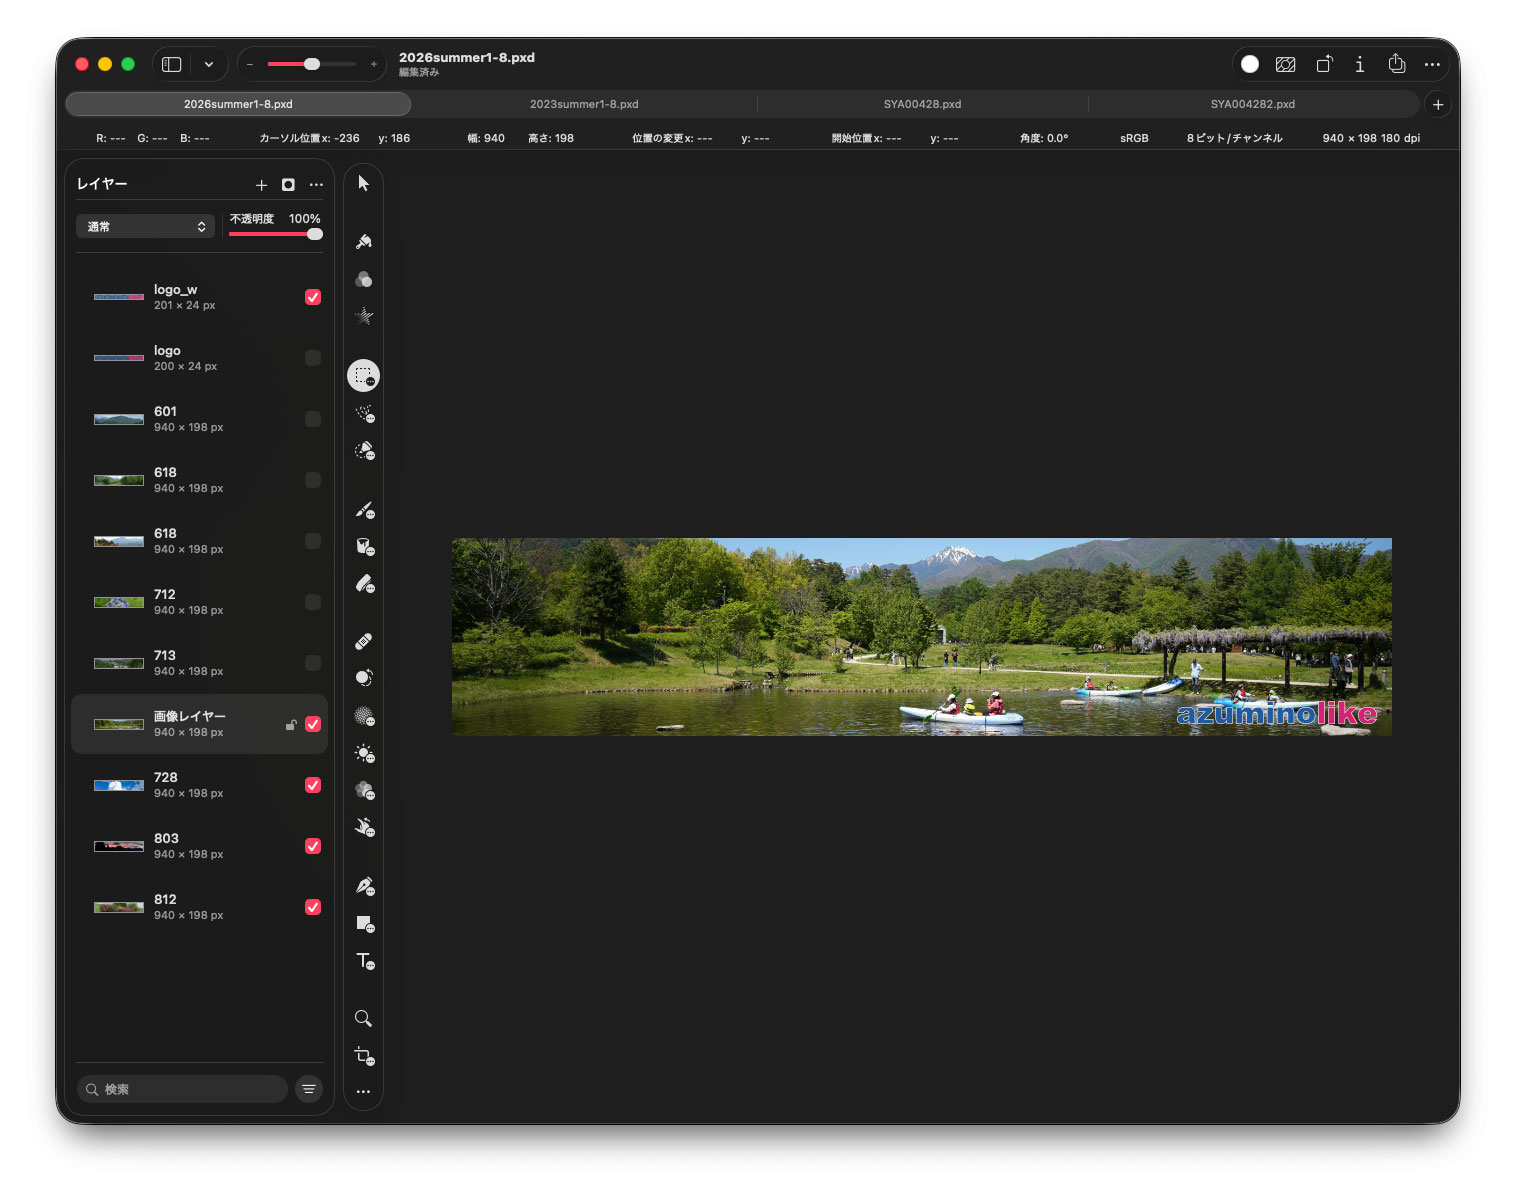Select the Type text tool
Screen dimensions: 1516x1198
point(364,960)
